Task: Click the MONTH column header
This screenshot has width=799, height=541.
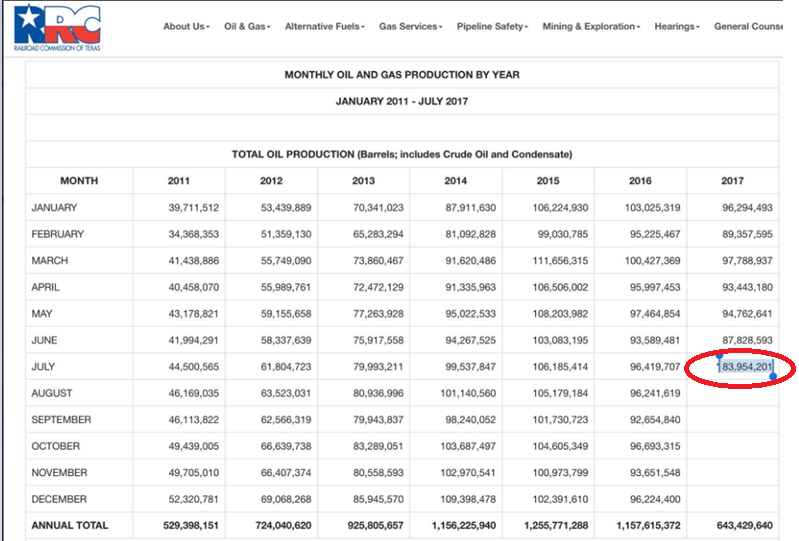Action: (x=79, y=181)
